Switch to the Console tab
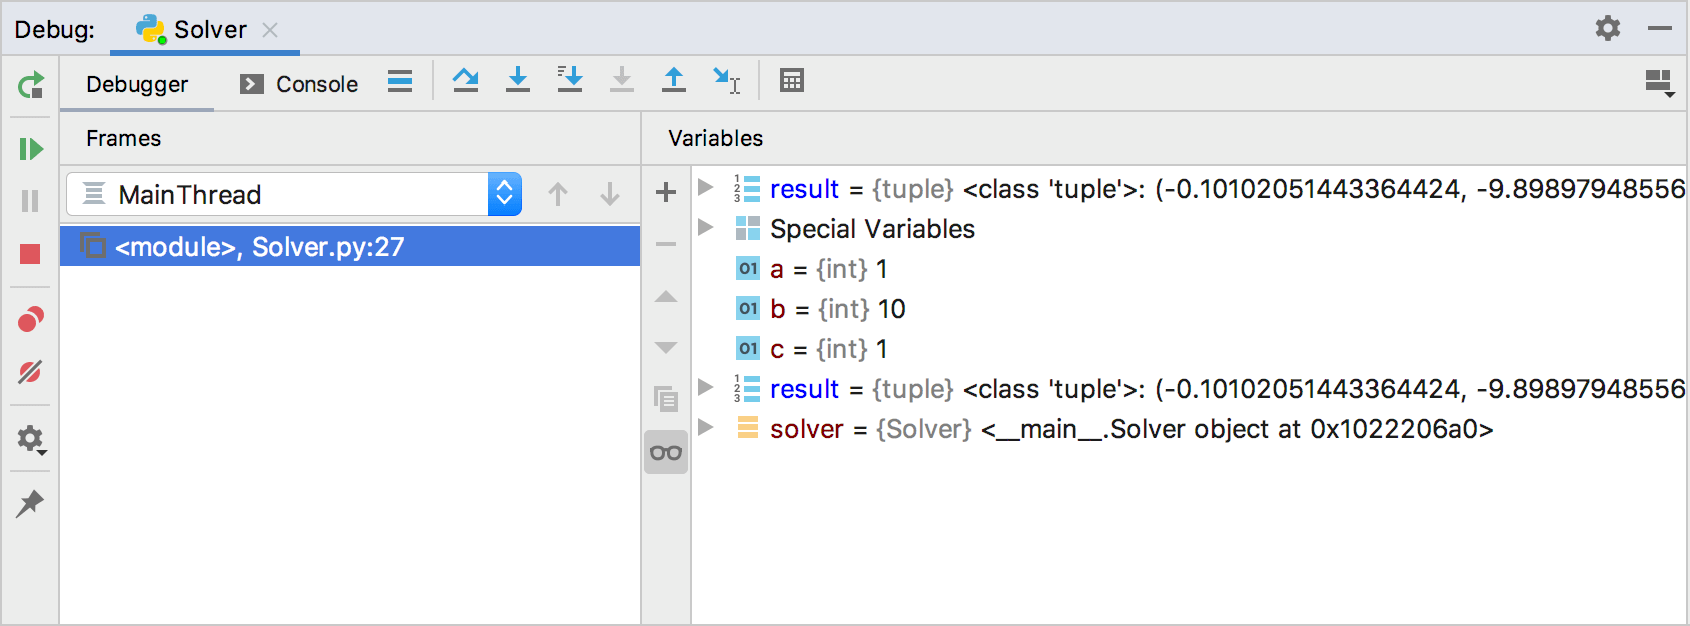This screenshot has height=626, width=1690. click(x=299, y=84)
